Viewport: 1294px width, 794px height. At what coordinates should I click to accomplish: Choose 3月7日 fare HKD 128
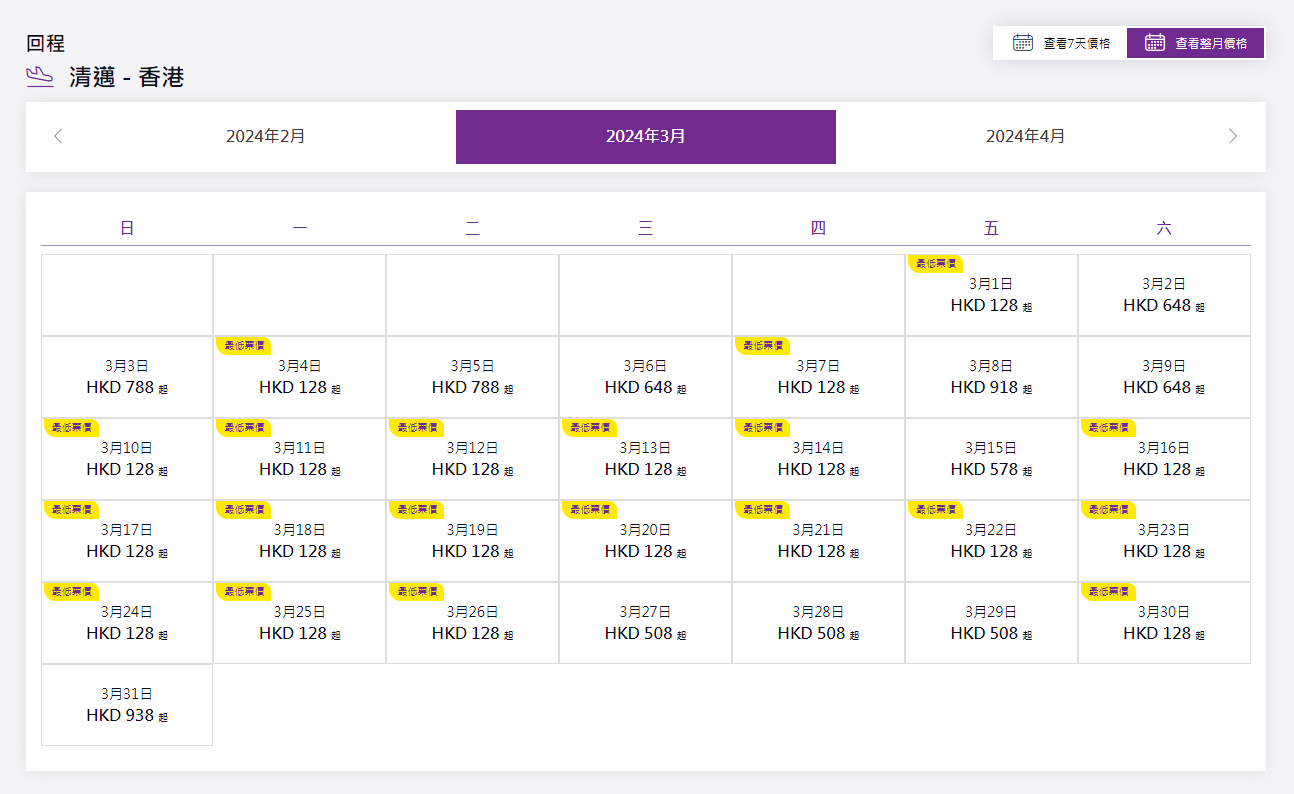click(x=818, y=378)
